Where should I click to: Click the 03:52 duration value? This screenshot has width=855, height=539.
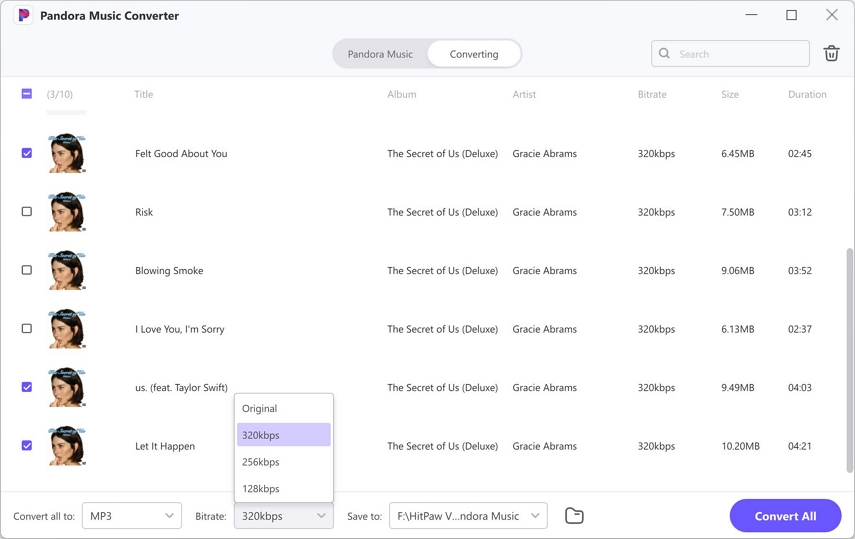coord(800,270)
